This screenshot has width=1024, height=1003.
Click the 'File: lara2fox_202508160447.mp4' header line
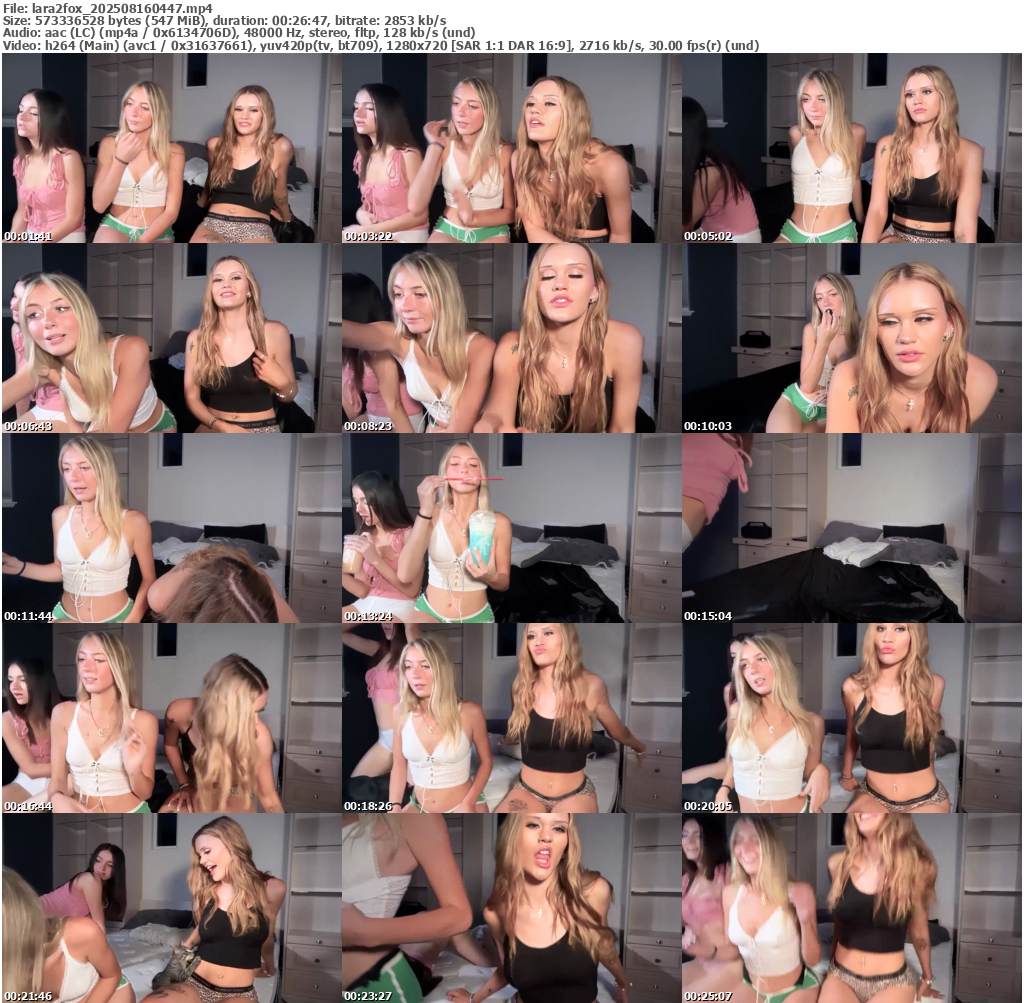click(108, 8)
